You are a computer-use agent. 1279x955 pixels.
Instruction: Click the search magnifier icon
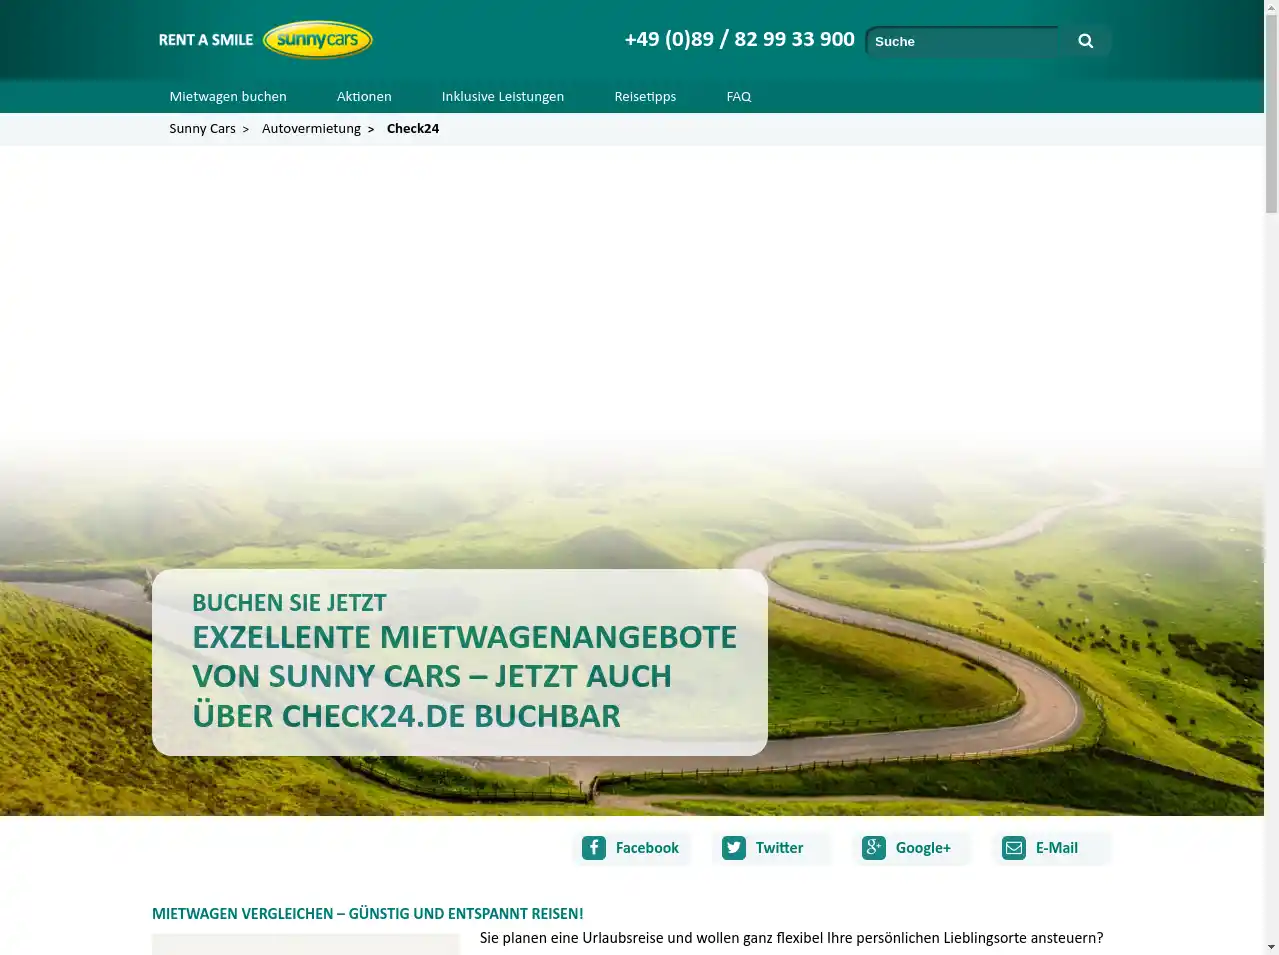(x=1085, y=41)
